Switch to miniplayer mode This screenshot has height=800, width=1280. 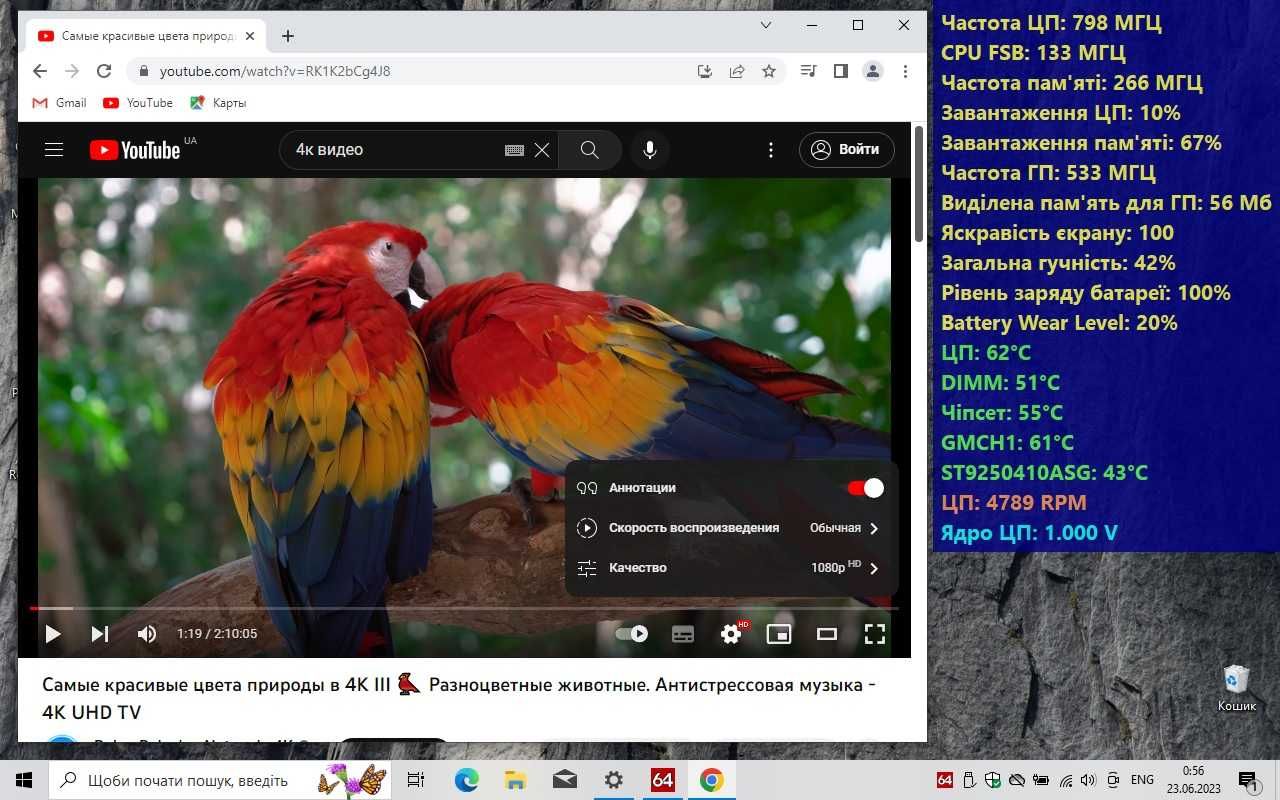[x=779, y=634]
